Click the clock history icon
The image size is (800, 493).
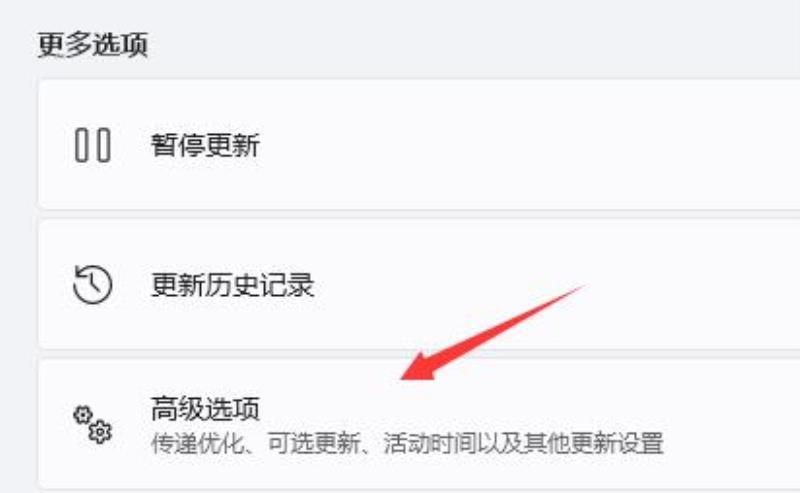(x=92, y=285)
